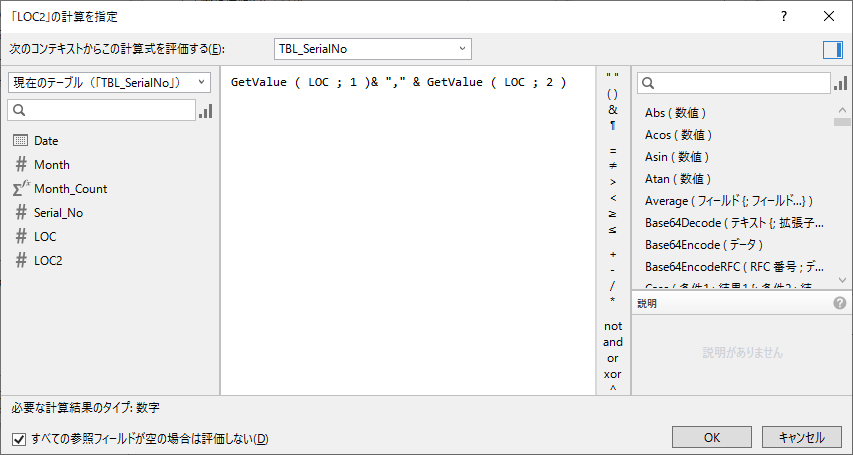The height and width of the screenshot is (455, 853).
Task: Insert the division slash operator
Action: click(x=613, y=286)
